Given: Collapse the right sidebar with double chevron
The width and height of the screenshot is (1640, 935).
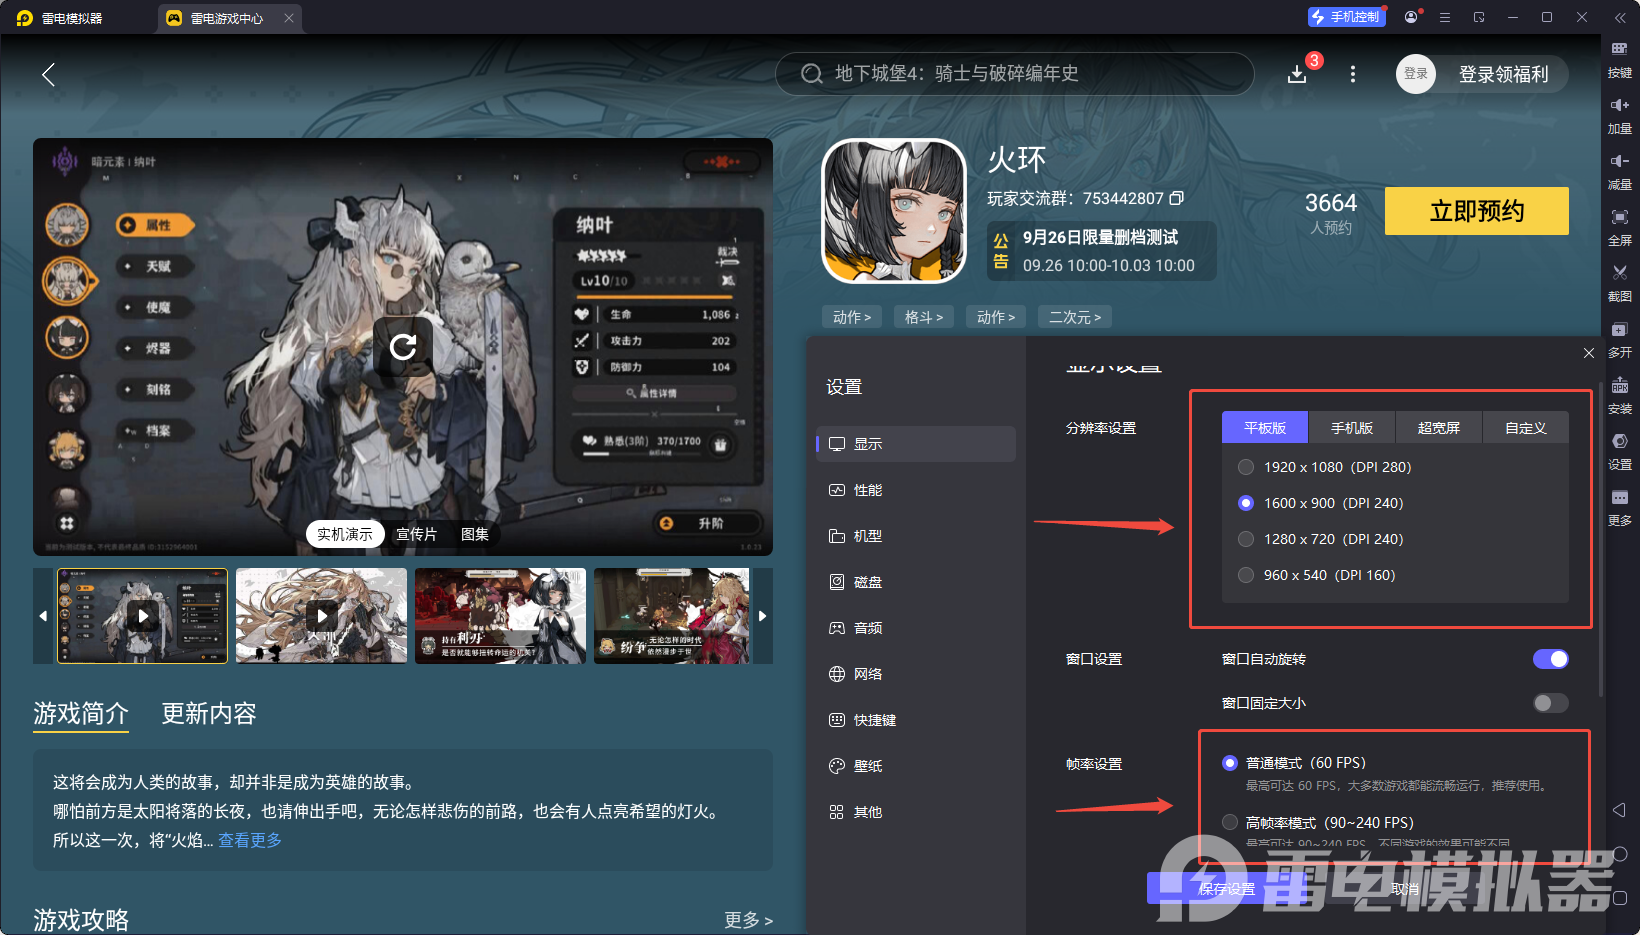Looking at the screenshot, I should coord(1620,18).
